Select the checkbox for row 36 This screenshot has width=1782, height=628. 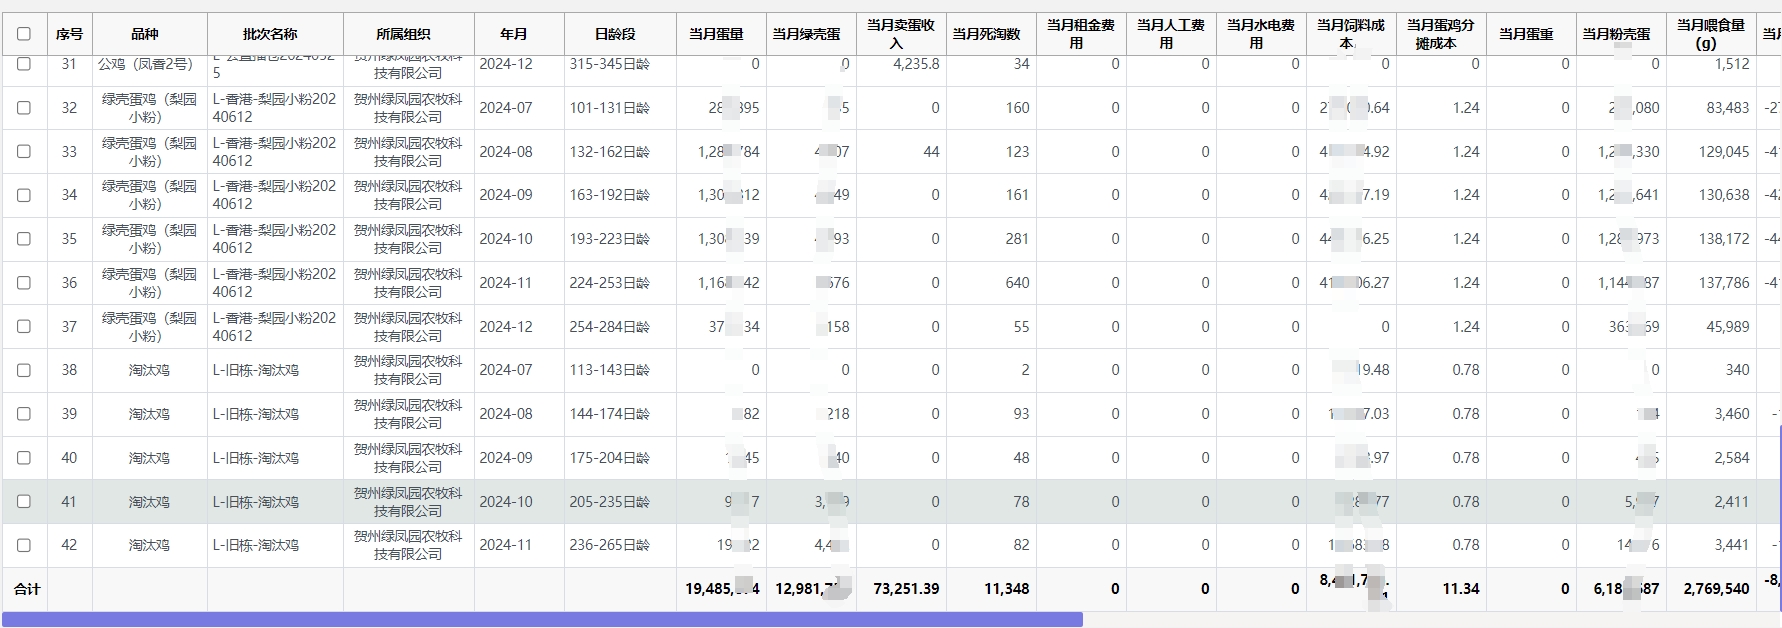[24, 283]
